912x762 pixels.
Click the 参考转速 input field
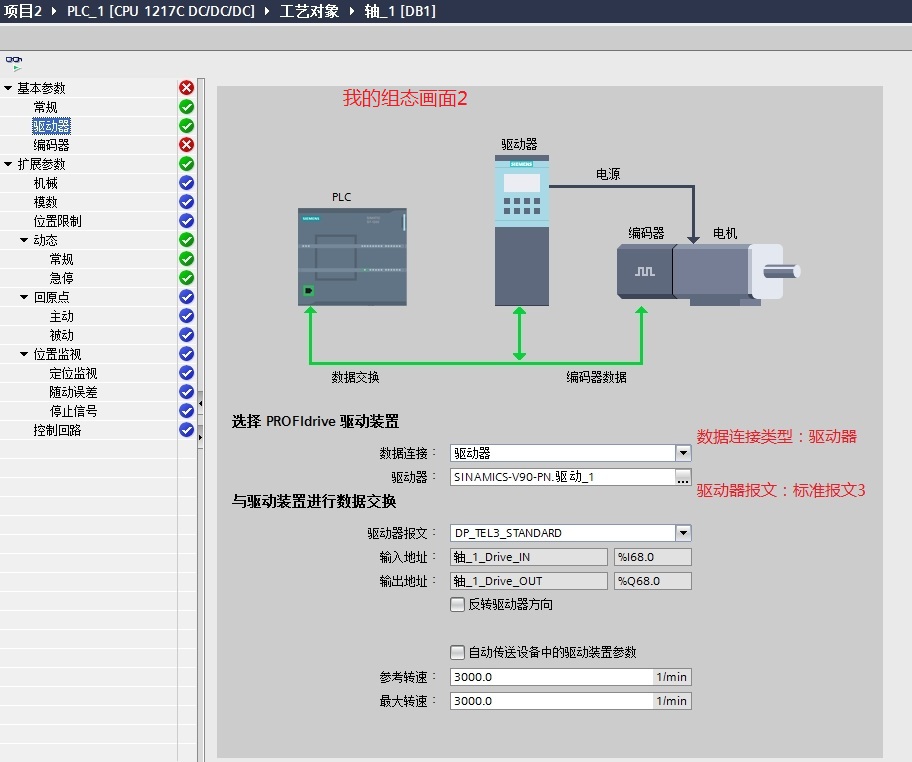(x=551, y=677)
